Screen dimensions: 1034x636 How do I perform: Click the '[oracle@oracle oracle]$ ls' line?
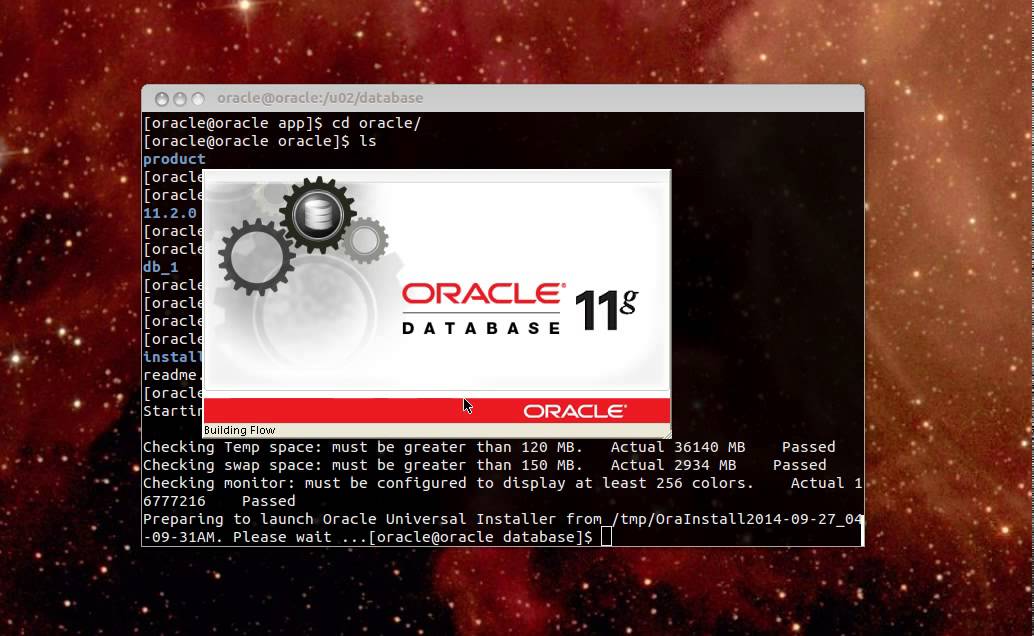[260, 141]
